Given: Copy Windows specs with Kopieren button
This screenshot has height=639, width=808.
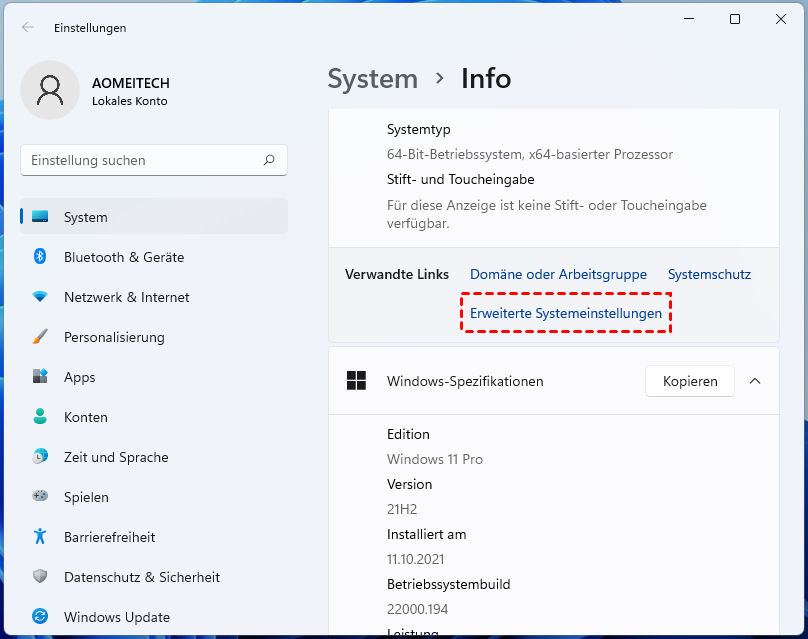Looking at the screenshot, I should pyautogui.click(x=690, y=381).
